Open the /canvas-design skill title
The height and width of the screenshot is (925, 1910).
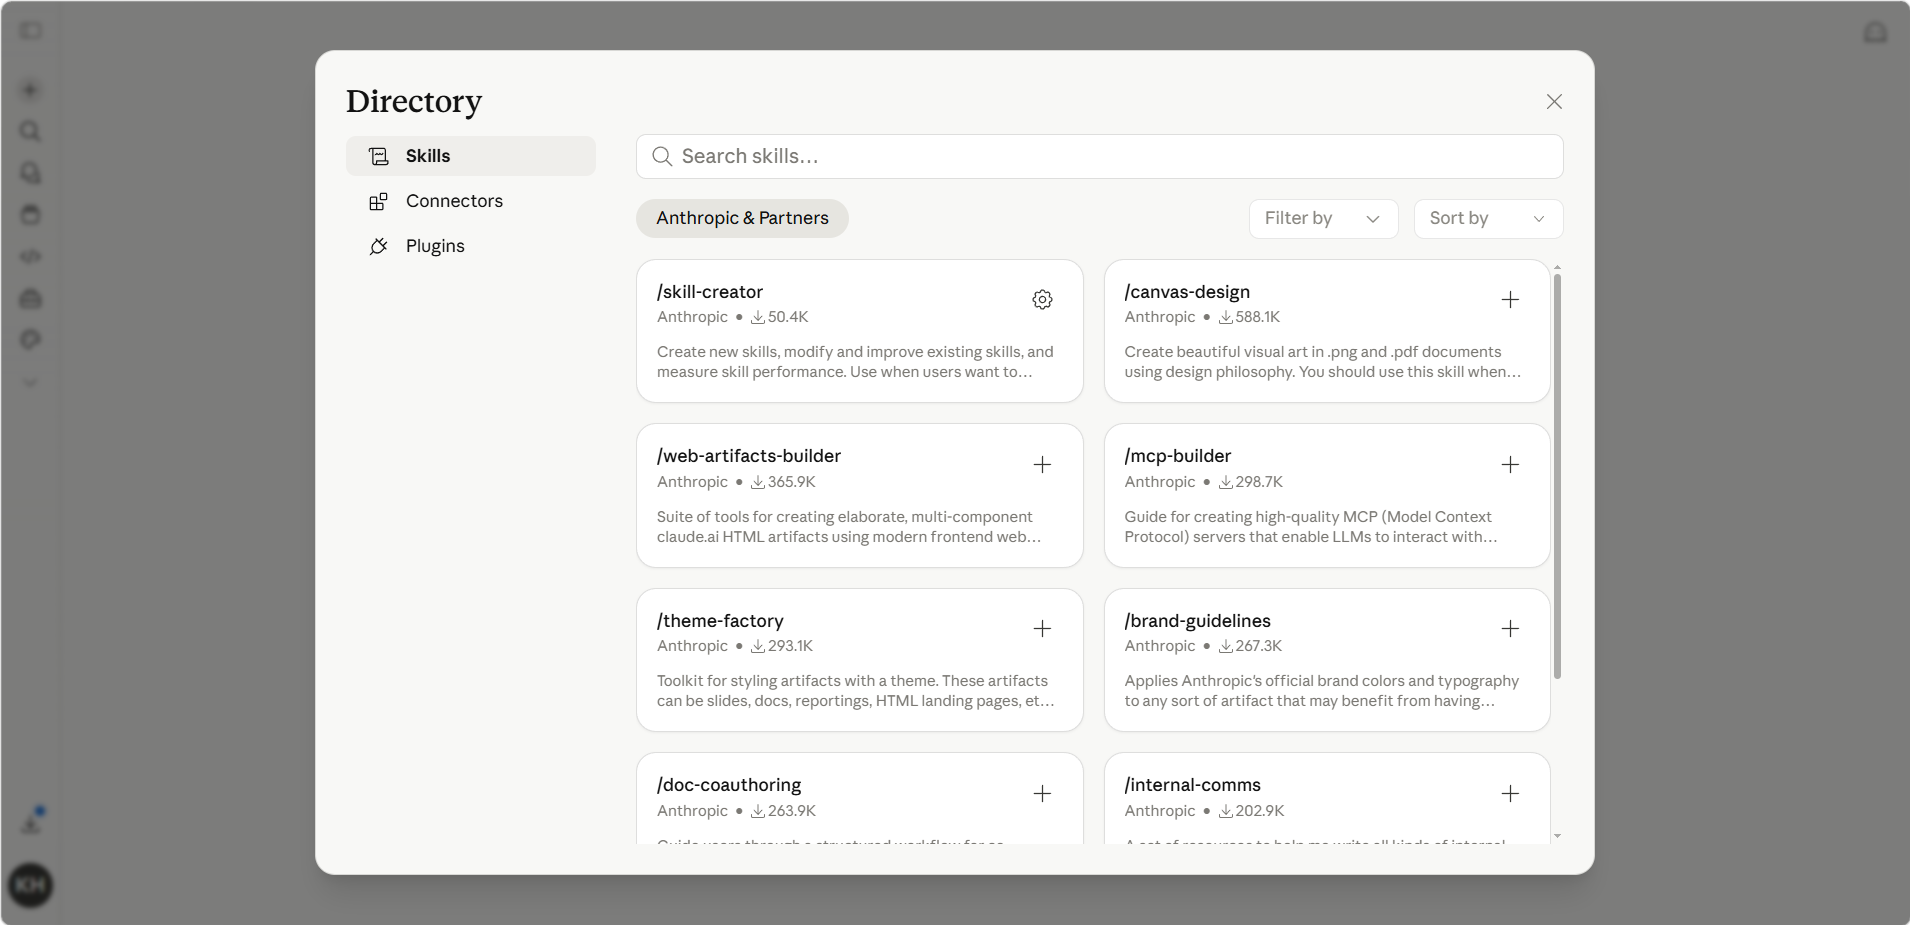coord(1187,292)
